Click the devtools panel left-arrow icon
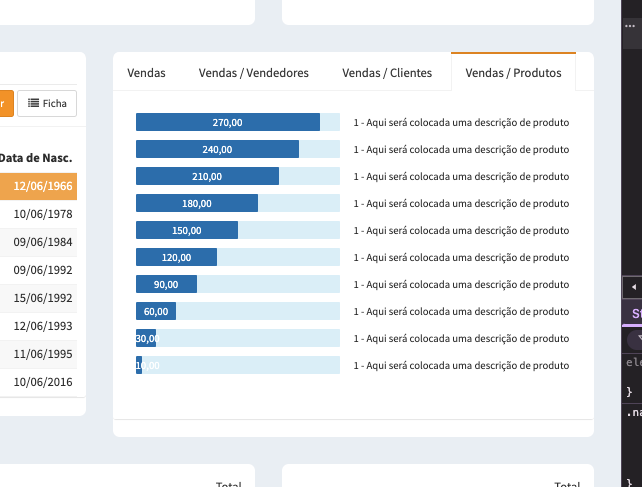The height and width of the screenshot is (487, 642). point(632,287)
